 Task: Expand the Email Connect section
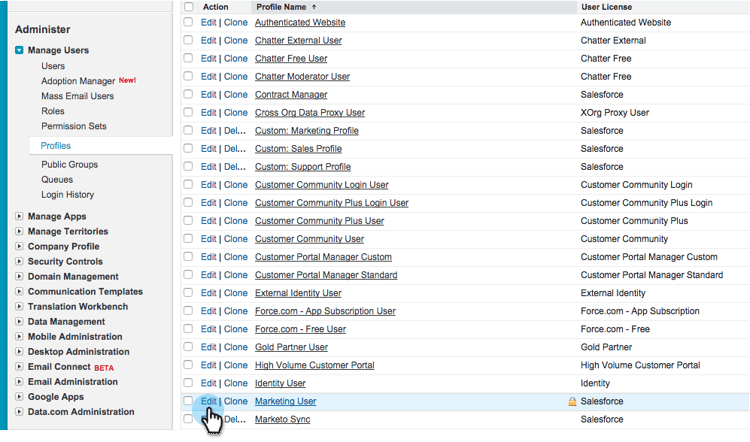[19, 366]
